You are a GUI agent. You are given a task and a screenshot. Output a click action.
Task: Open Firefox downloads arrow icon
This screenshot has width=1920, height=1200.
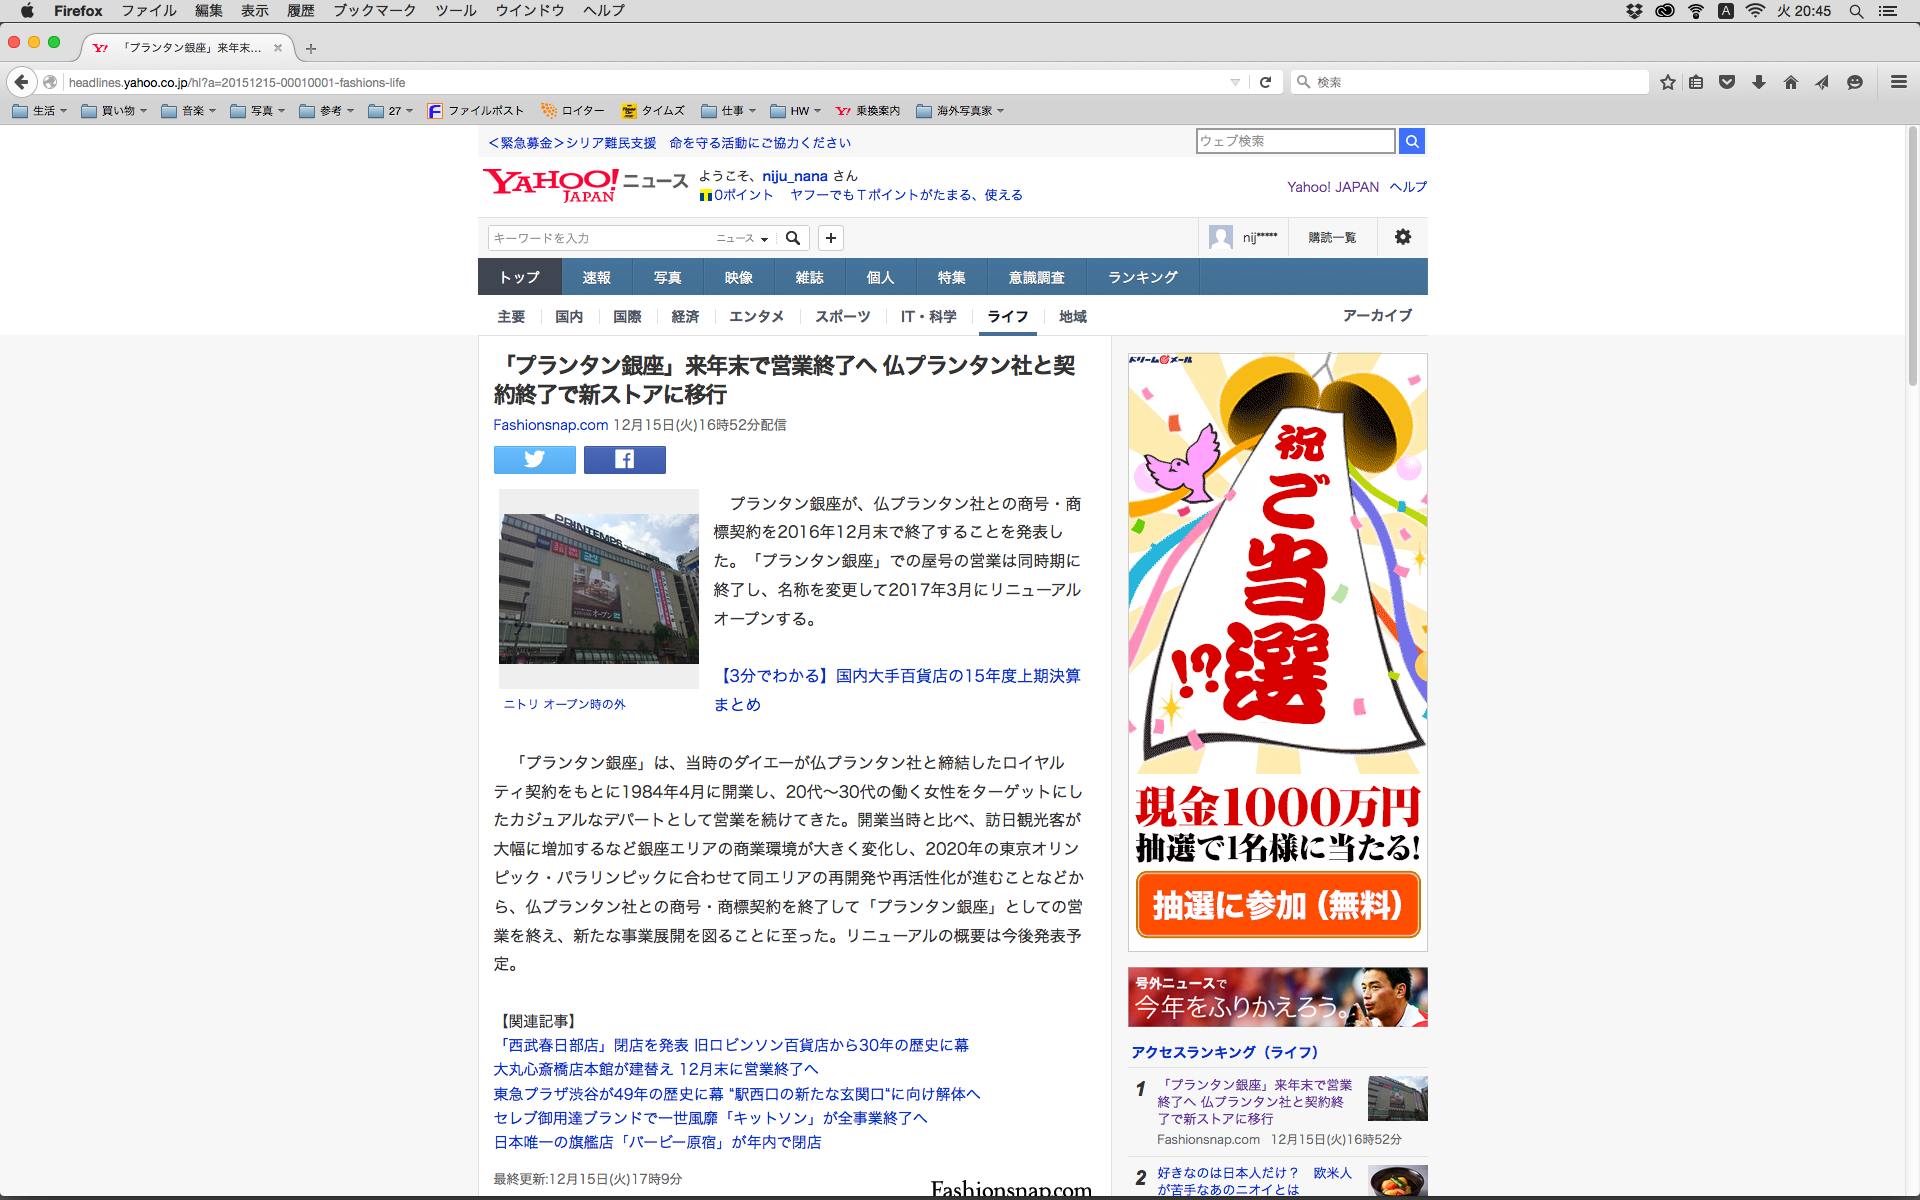[x=1758, y=82]
